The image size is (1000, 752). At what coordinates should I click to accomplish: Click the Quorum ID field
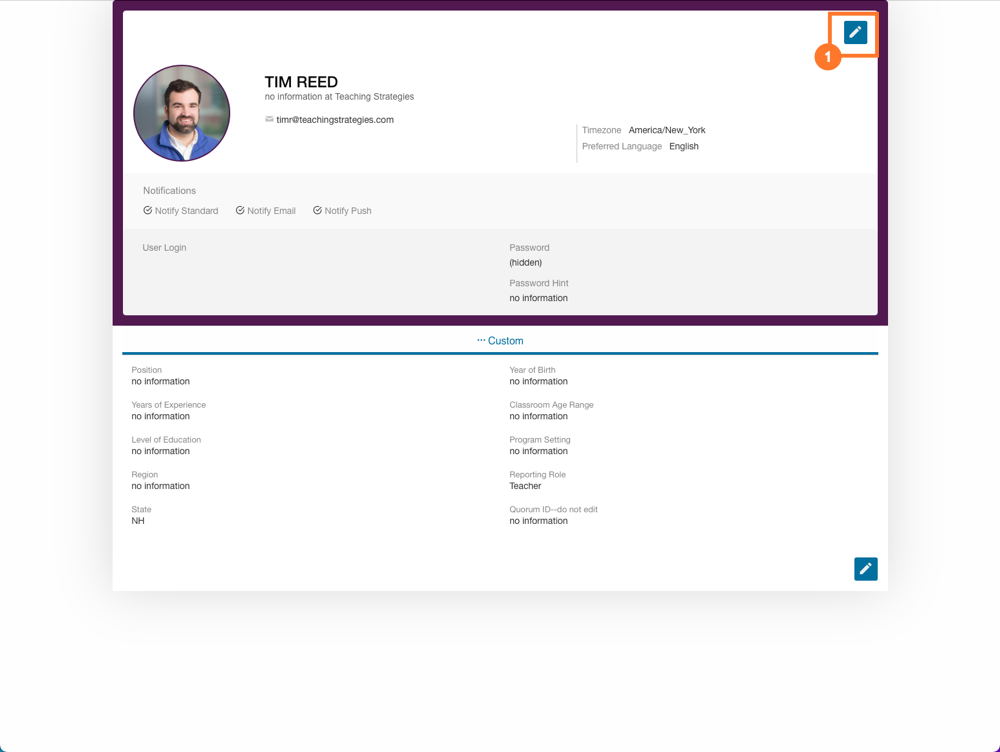click(x=538, y=520)
